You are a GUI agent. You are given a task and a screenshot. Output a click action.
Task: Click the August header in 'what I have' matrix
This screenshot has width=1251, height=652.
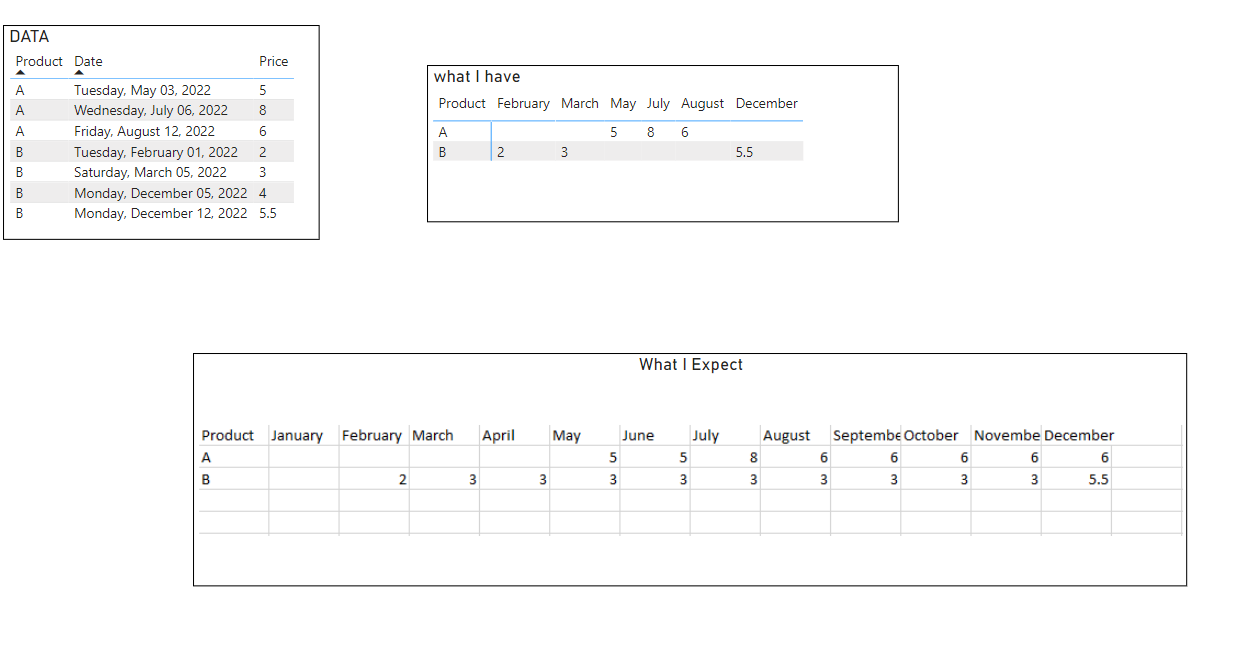coord(702,103)
